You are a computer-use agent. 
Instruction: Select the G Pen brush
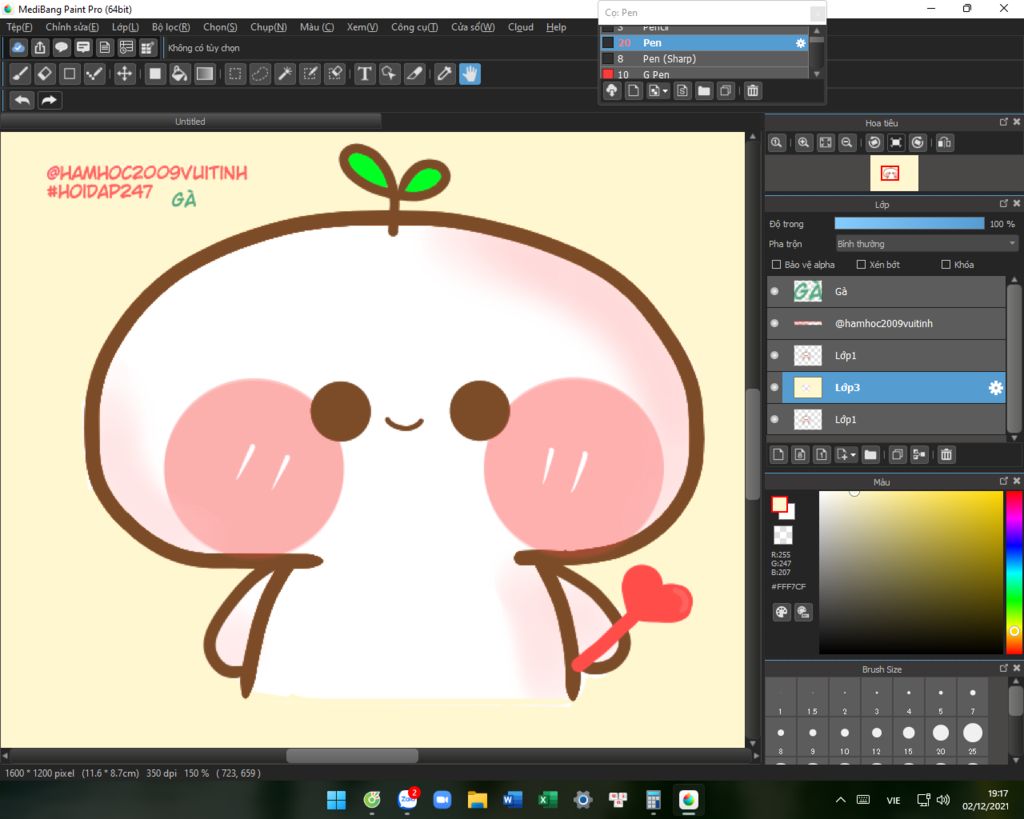click(704, 74)
